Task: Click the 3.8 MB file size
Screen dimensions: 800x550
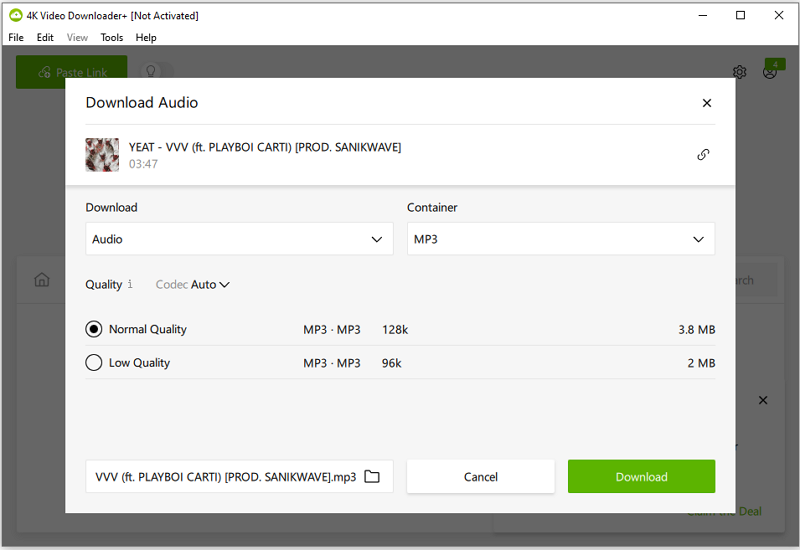Action: (x=696, y=330)
